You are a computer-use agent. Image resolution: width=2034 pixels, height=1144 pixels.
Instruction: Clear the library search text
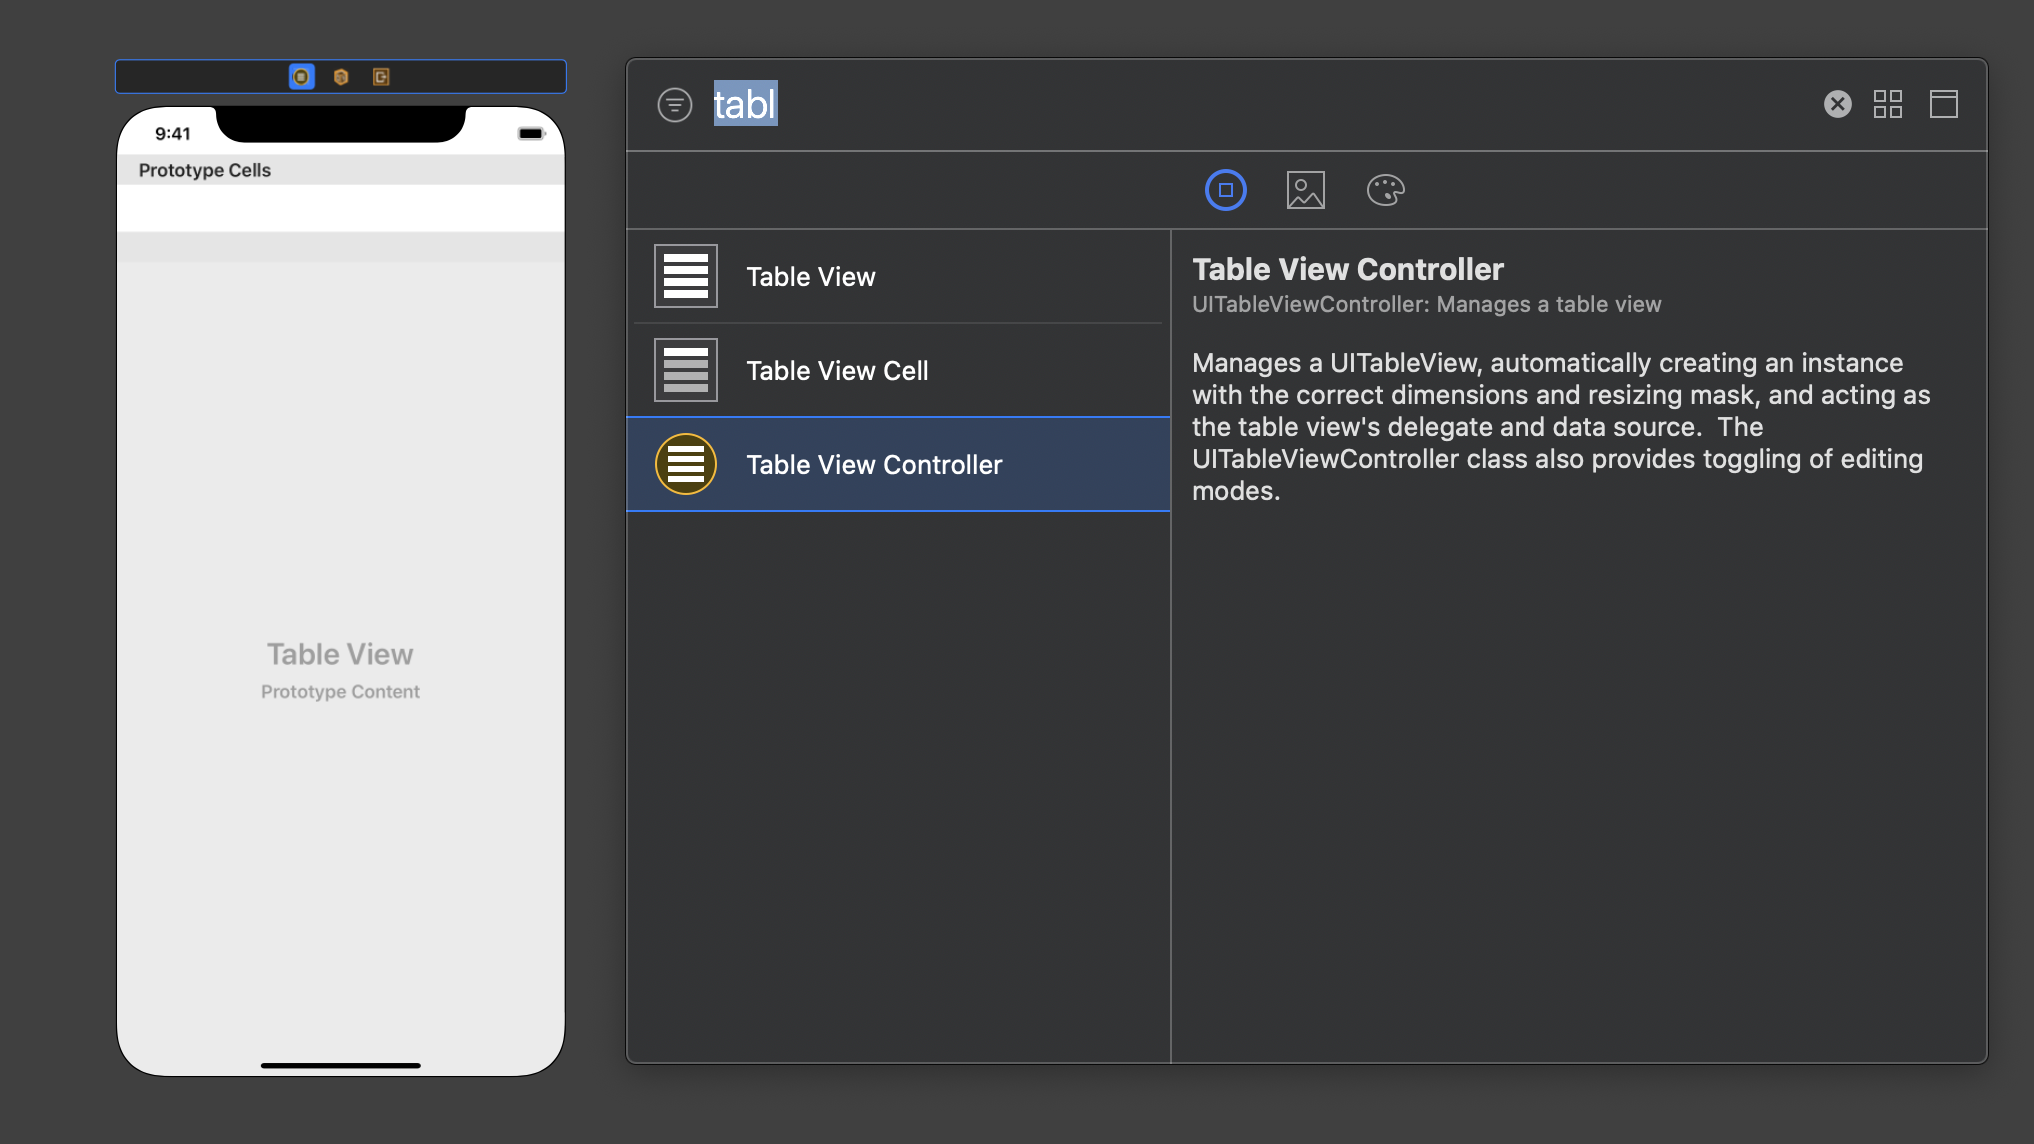[1837, 104]
